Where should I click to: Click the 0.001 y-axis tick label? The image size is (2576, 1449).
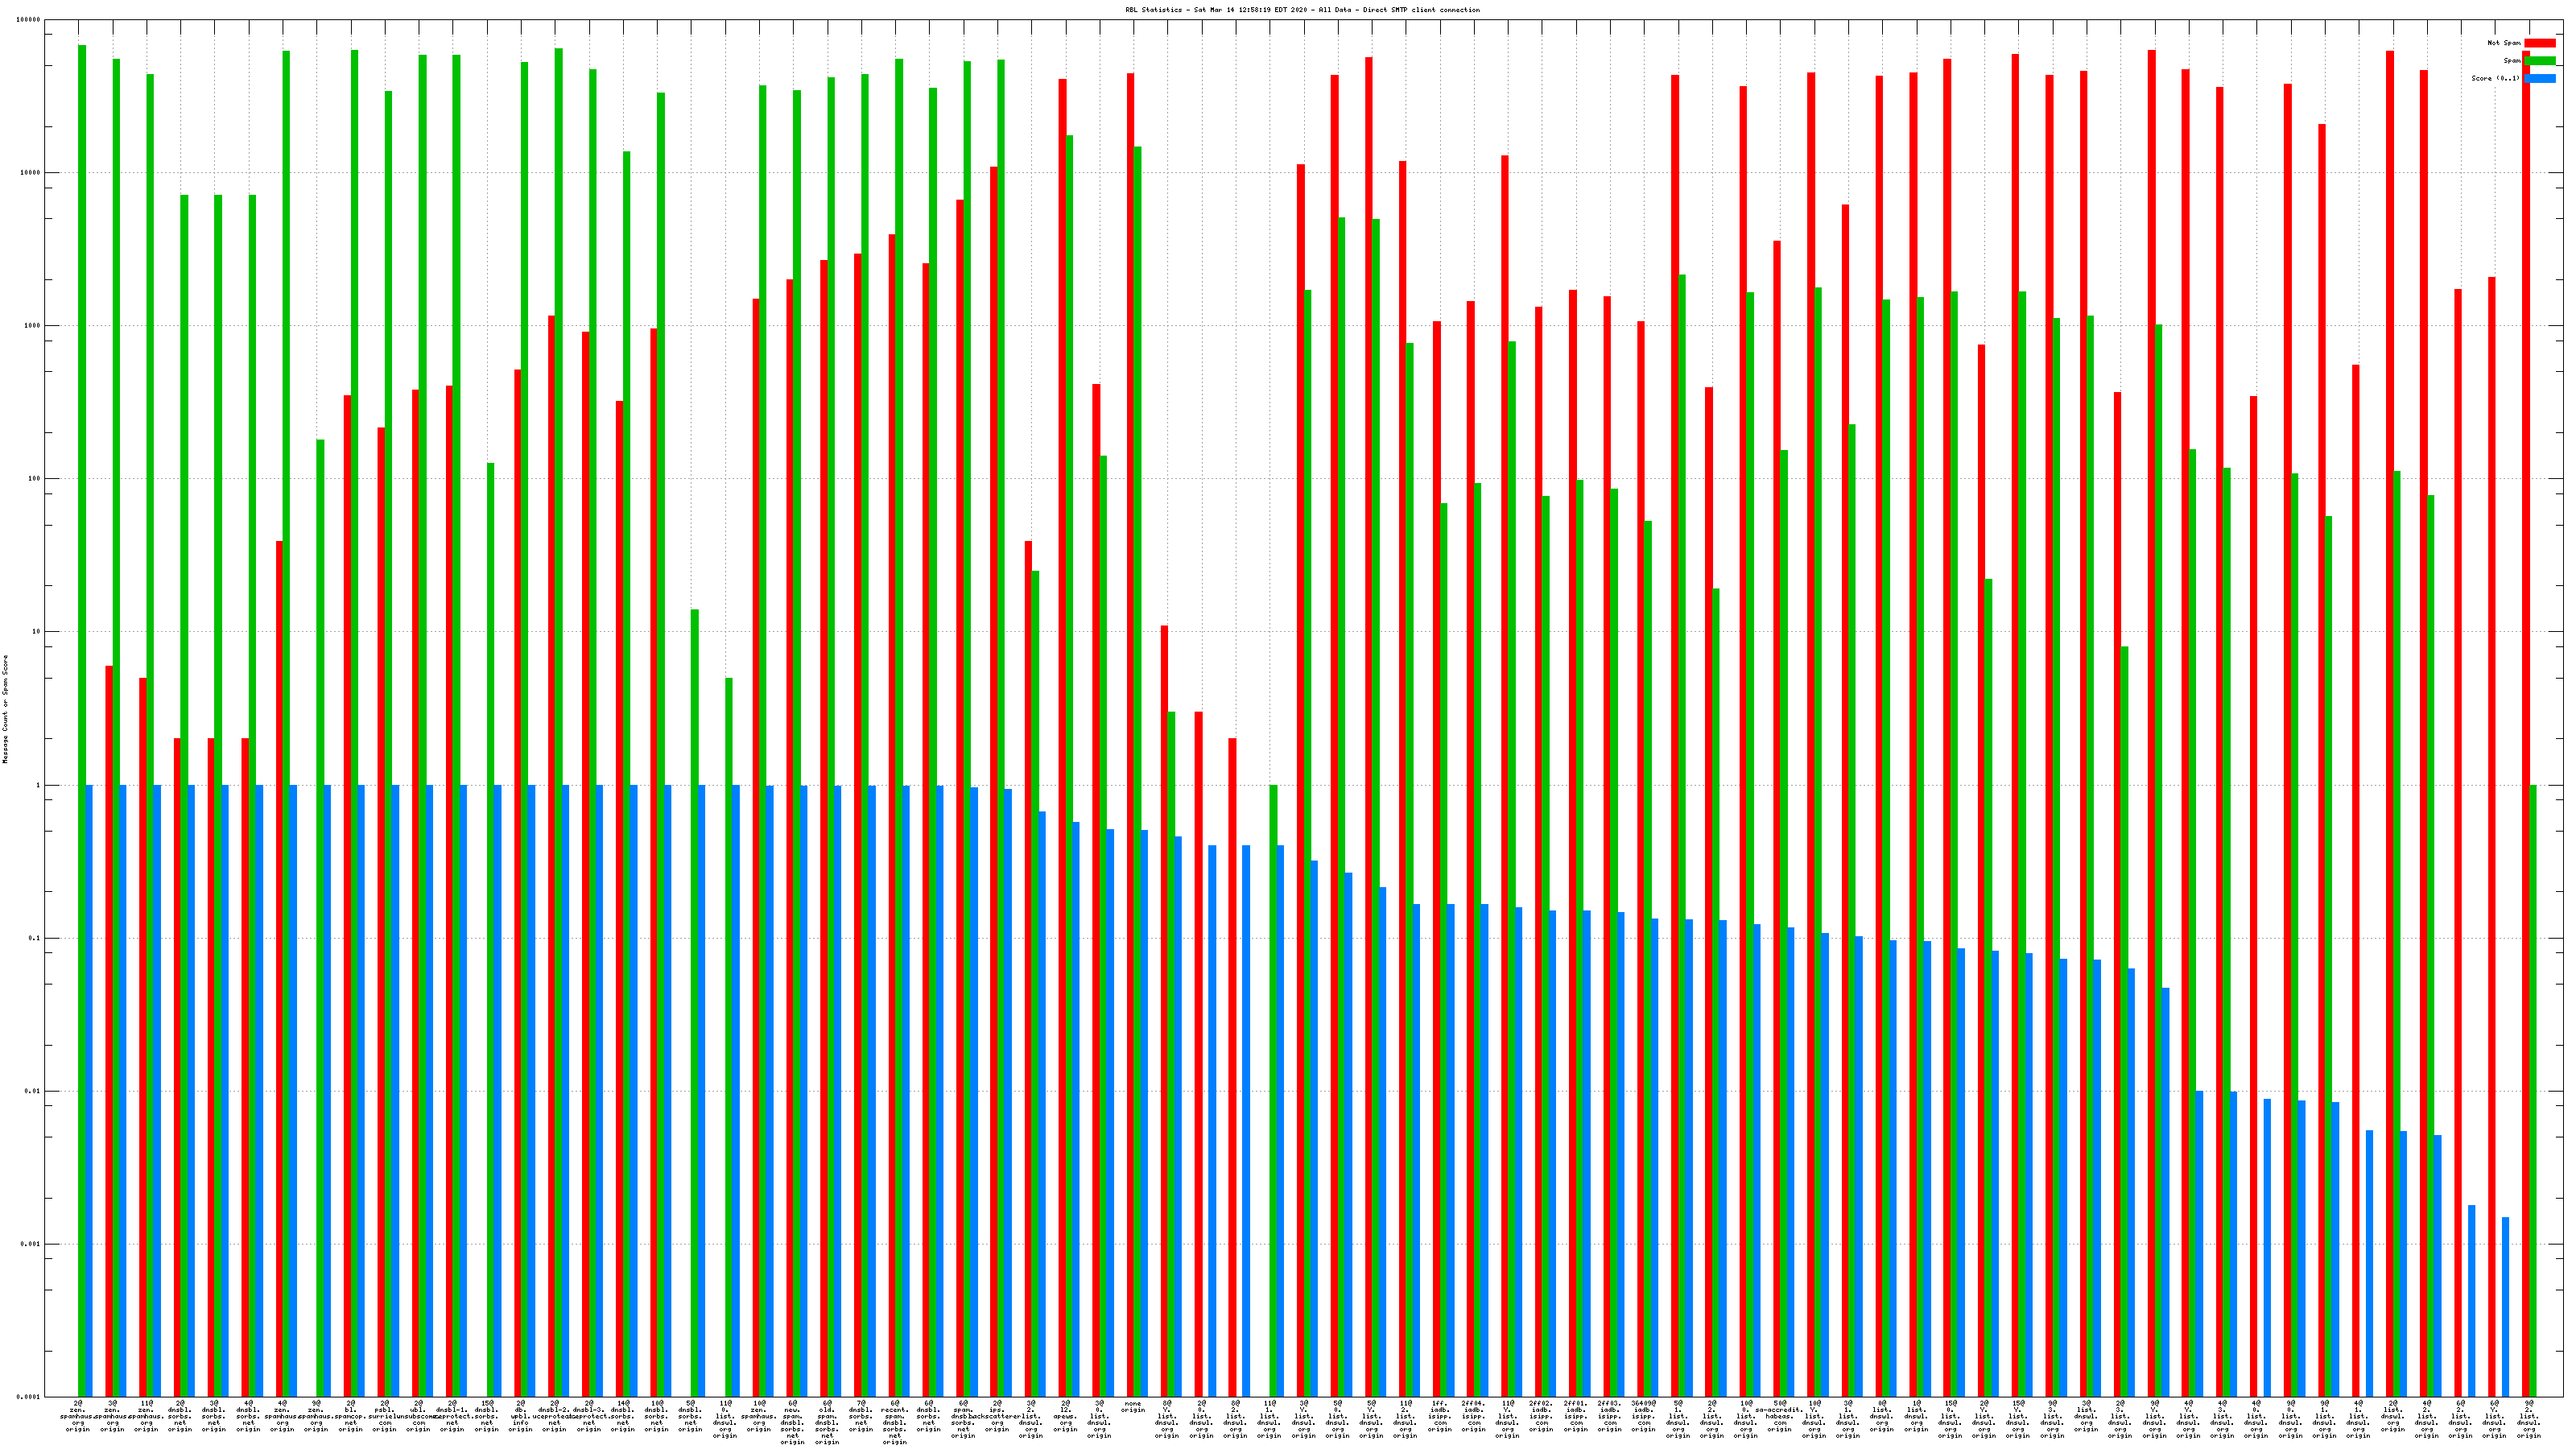[x=31, y=1245]
